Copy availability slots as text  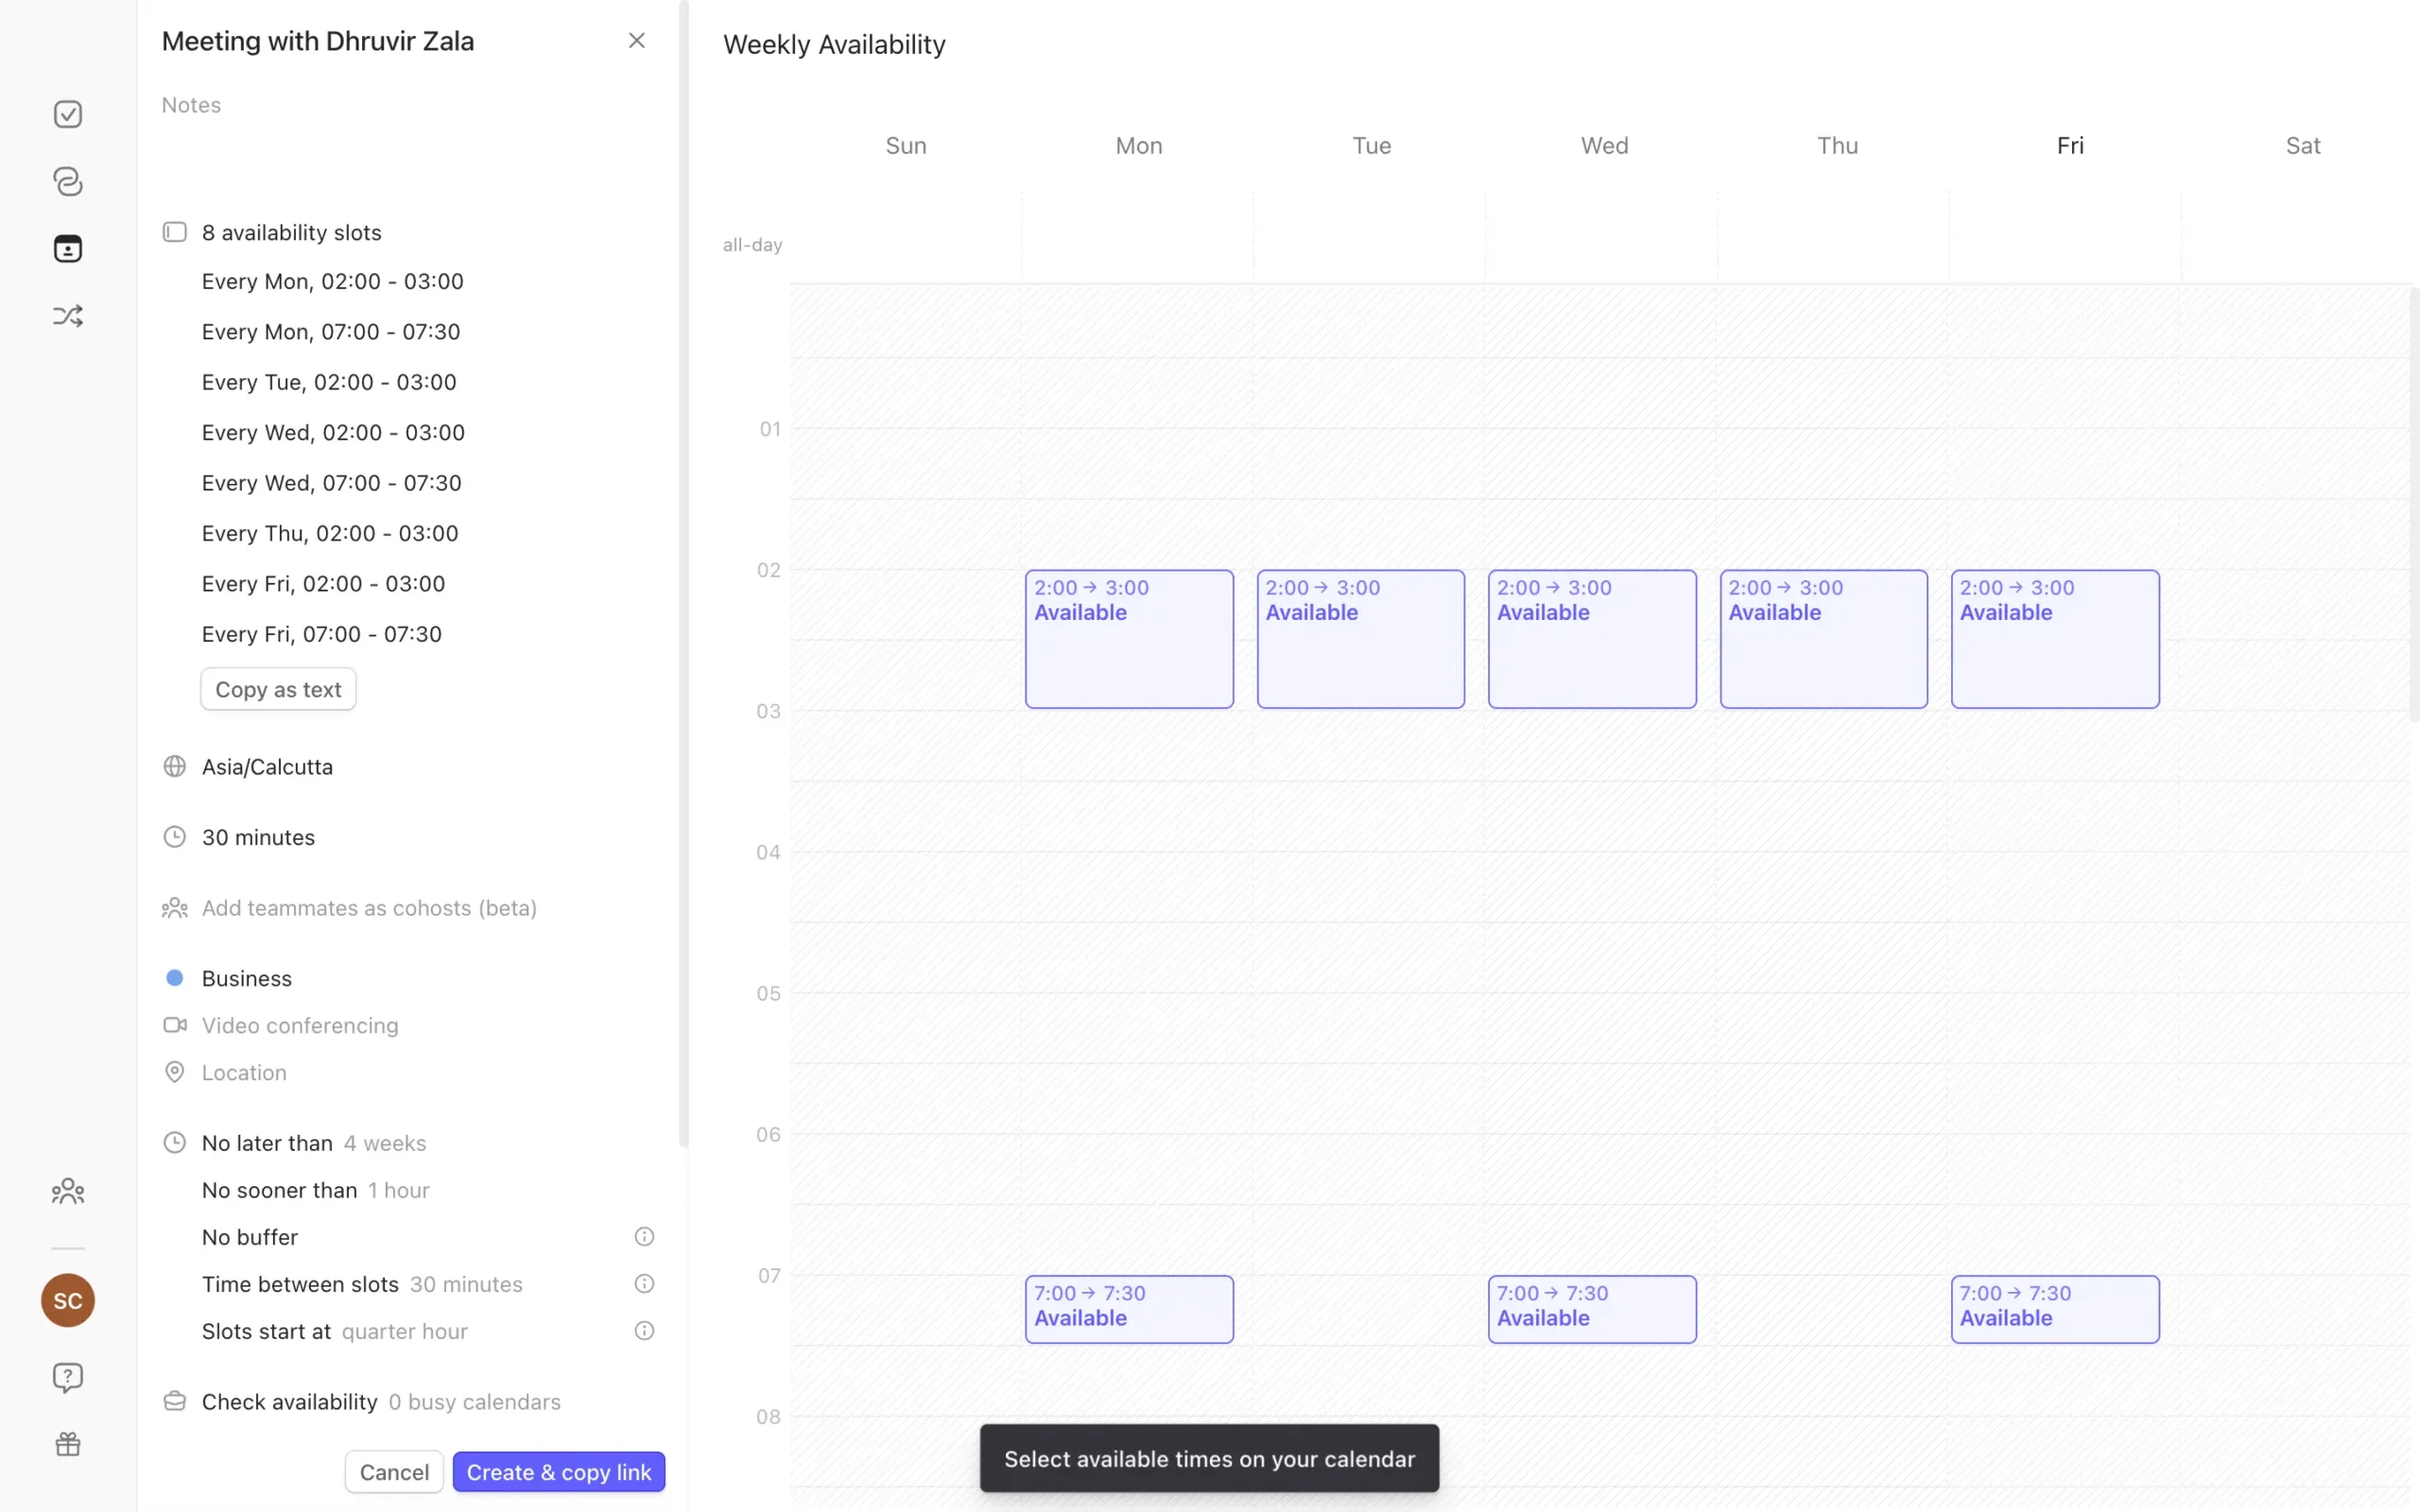point(278,688)
